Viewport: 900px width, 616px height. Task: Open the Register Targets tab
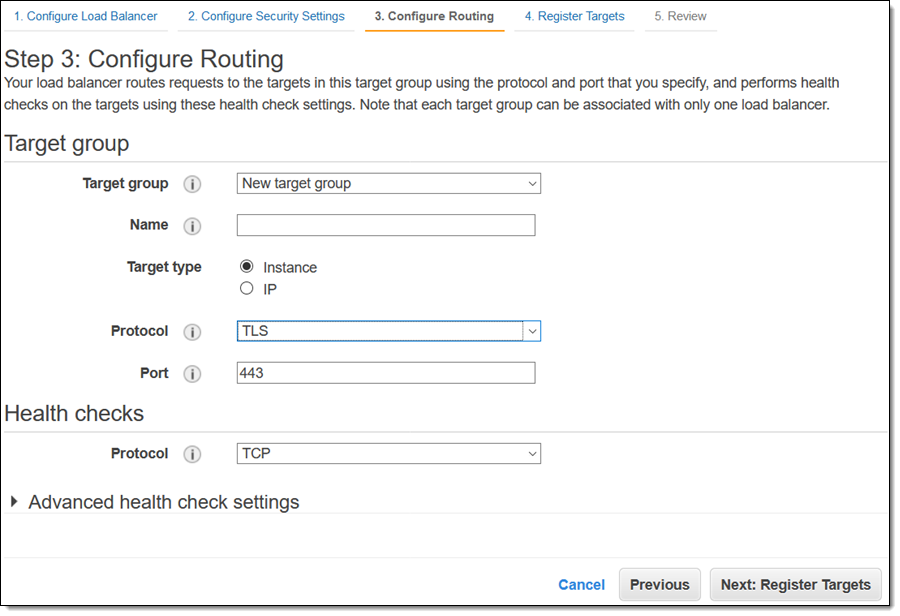pyautogui.click(x=574, y=17)
